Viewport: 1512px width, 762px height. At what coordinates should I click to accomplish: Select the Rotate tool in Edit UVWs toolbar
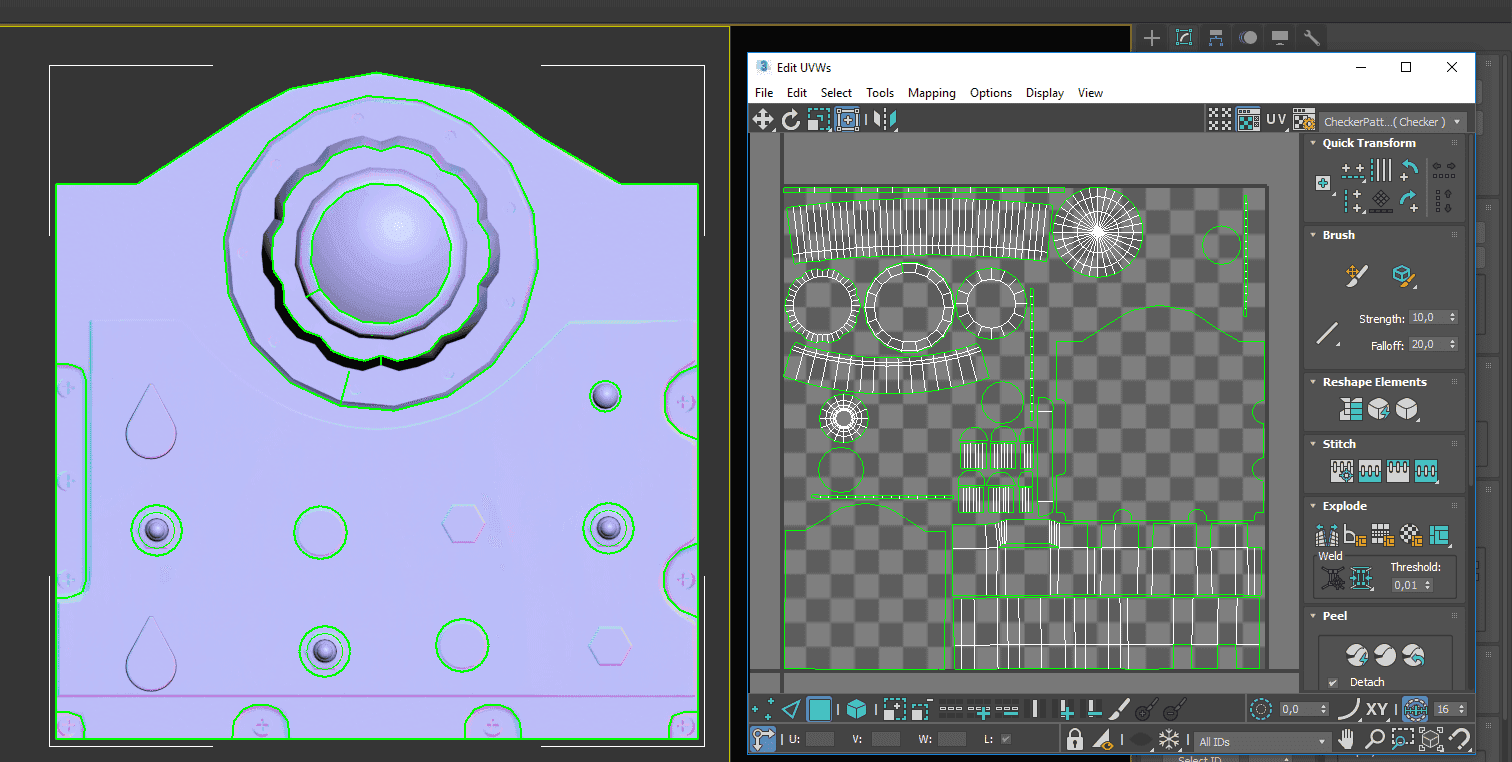click(791, 118)
